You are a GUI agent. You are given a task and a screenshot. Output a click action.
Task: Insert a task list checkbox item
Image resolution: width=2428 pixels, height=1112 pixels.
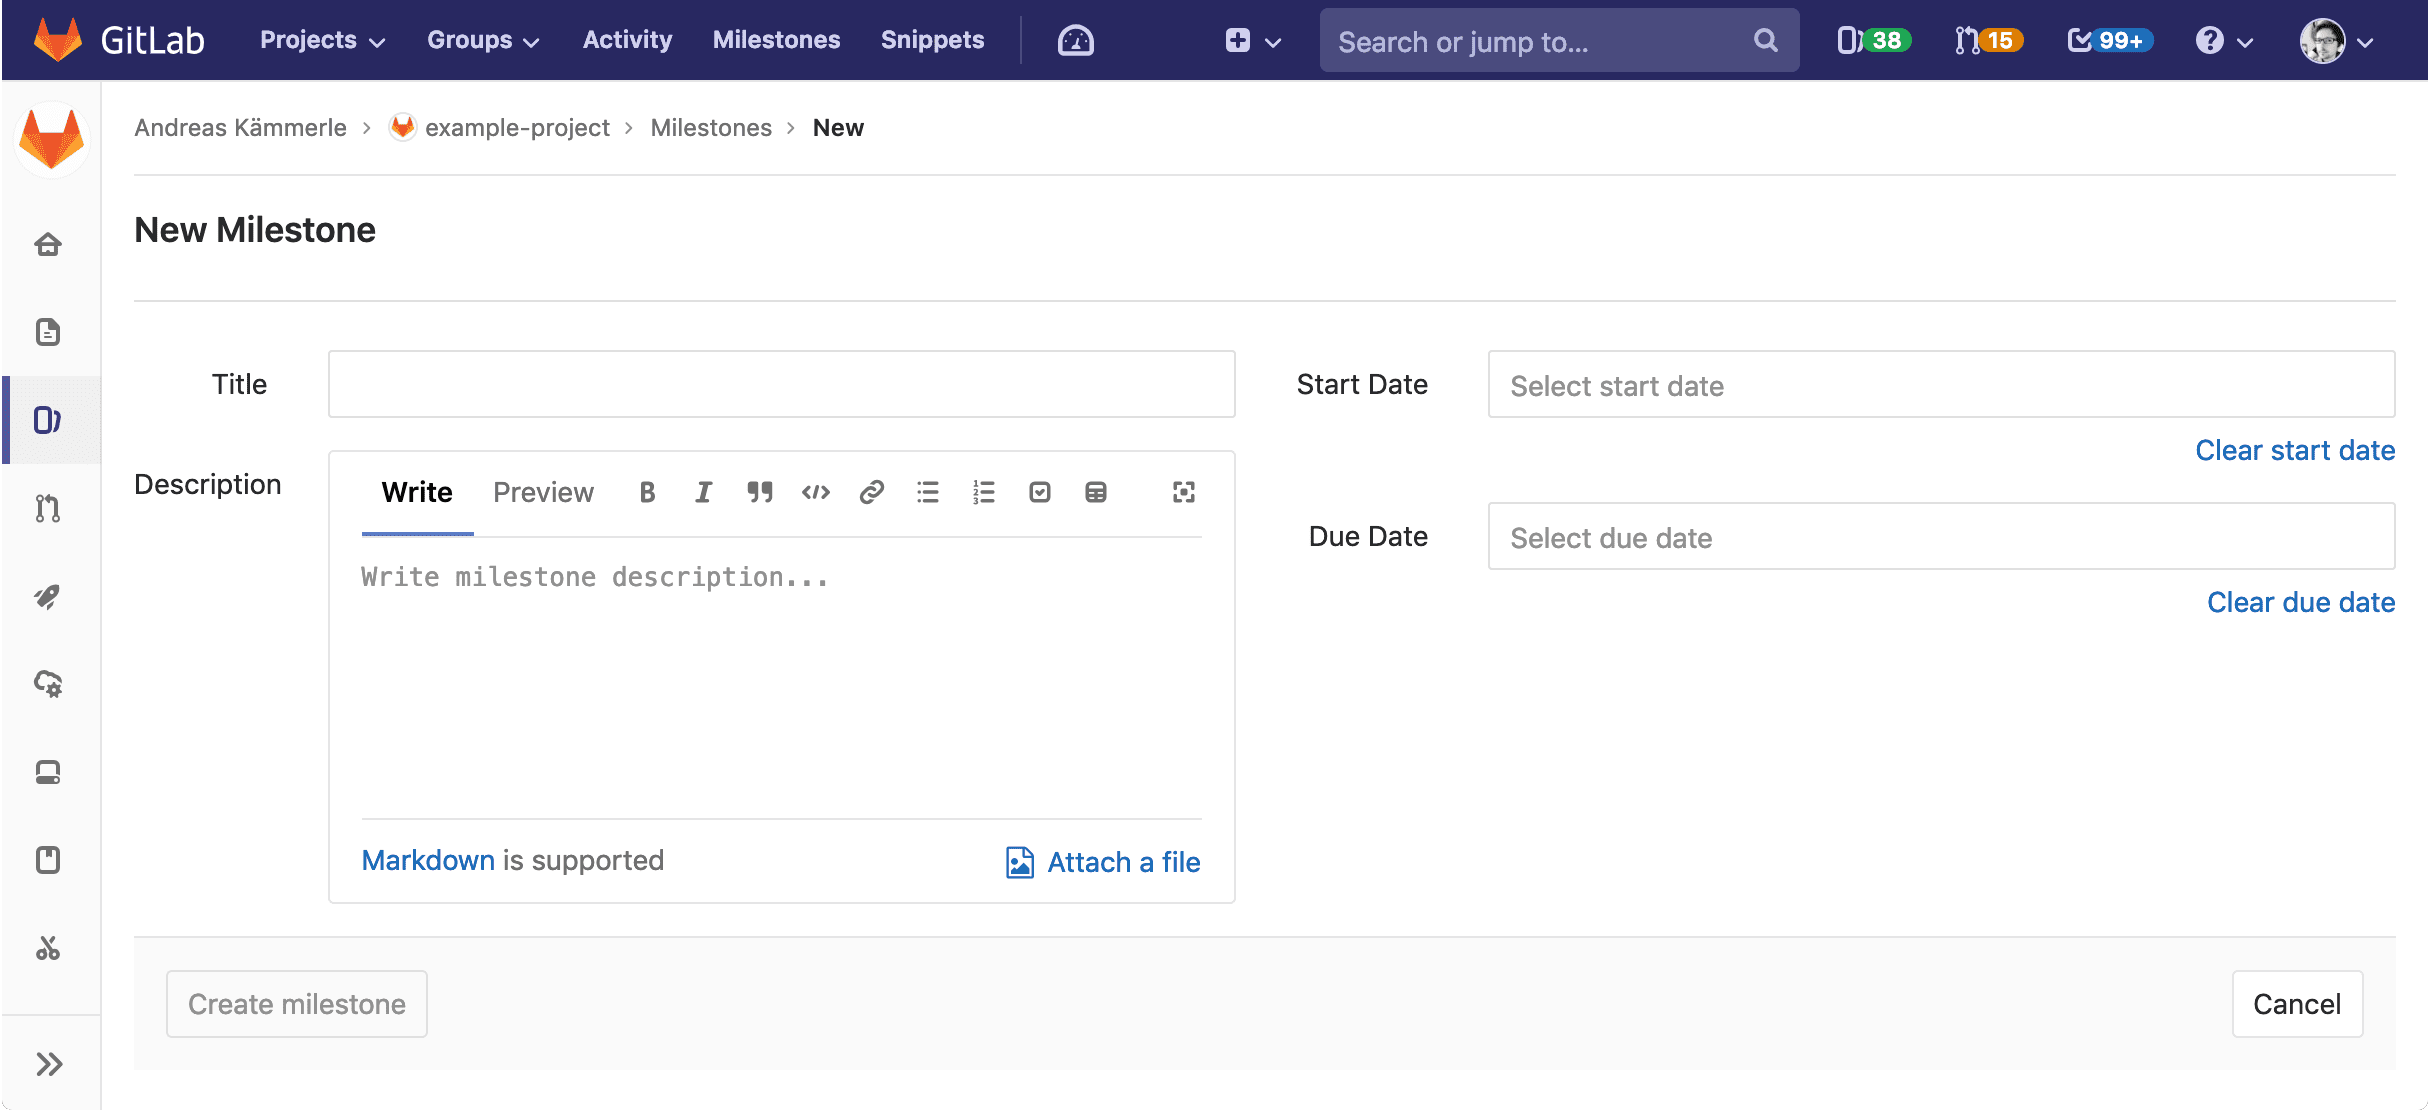coord(1040,492)
